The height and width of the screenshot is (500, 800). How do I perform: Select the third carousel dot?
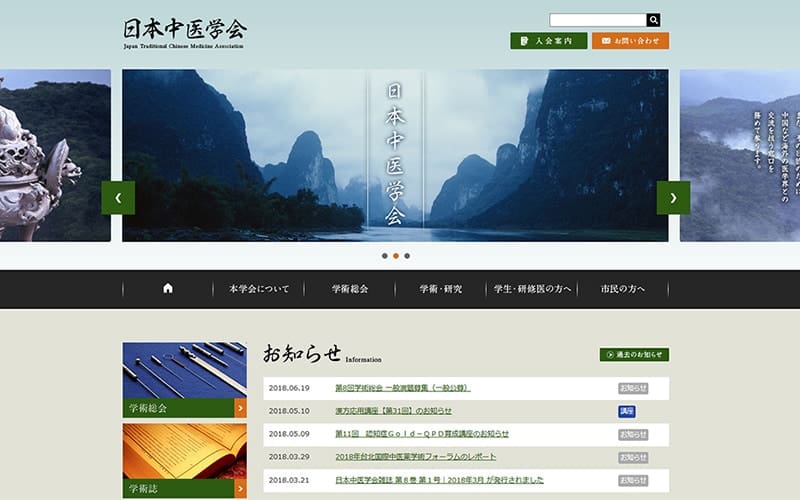coord(407,256)
